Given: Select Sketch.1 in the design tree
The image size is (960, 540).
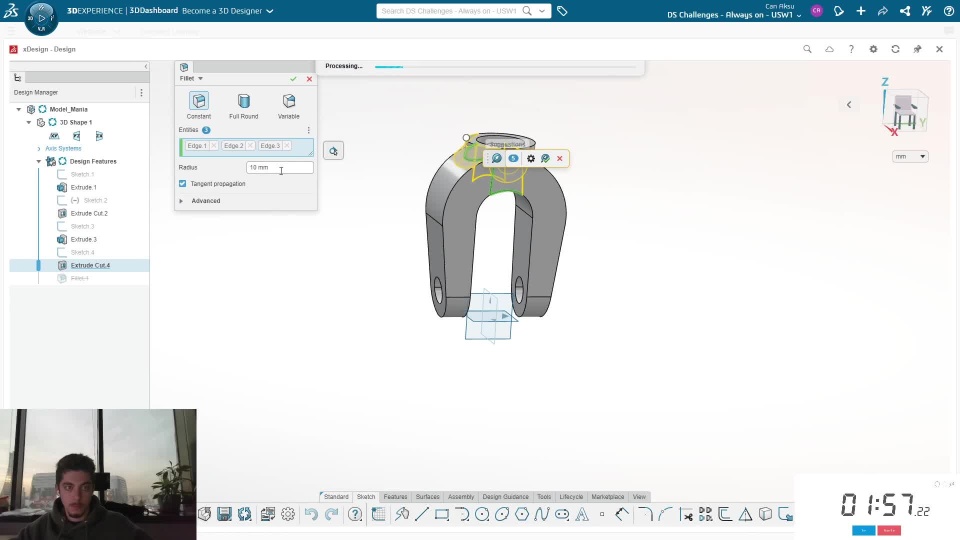Looking at the screenshot, I should click(x=82, y=174).
